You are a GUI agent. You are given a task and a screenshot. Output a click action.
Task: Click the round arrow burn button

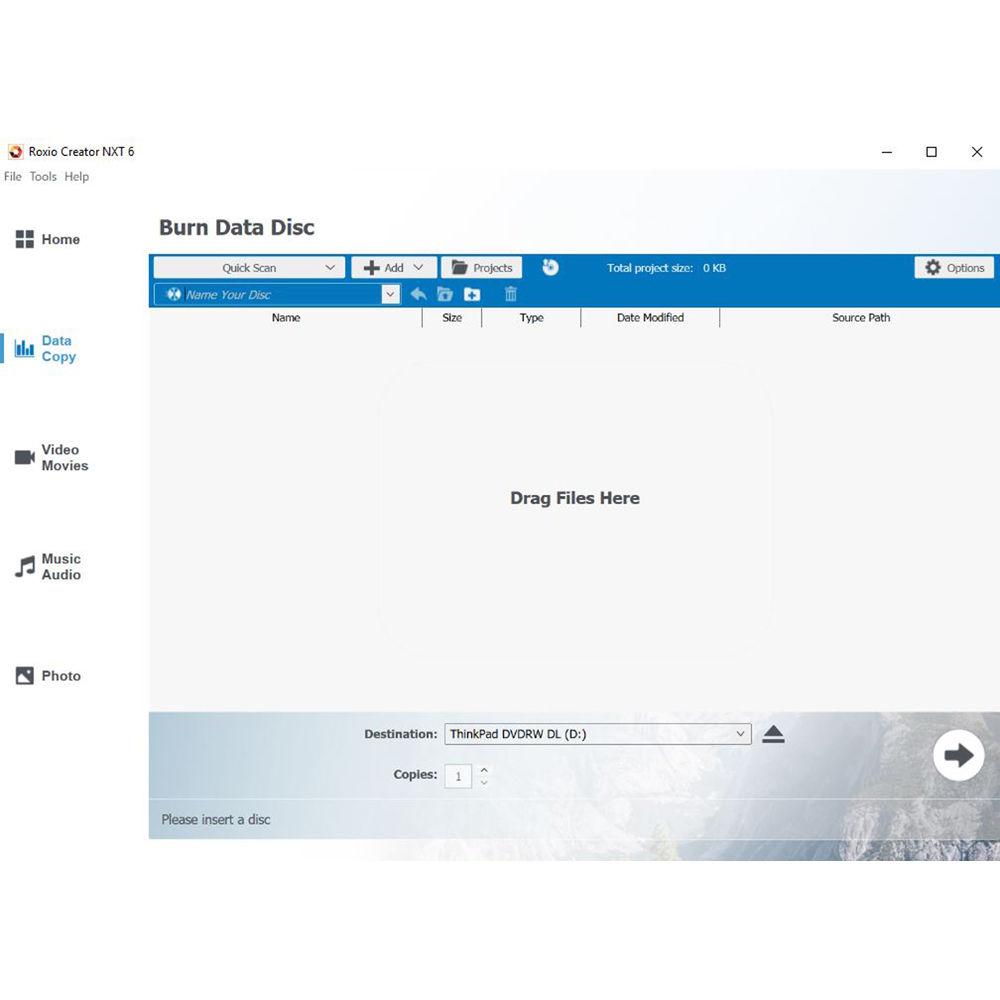tap(957, 755)
